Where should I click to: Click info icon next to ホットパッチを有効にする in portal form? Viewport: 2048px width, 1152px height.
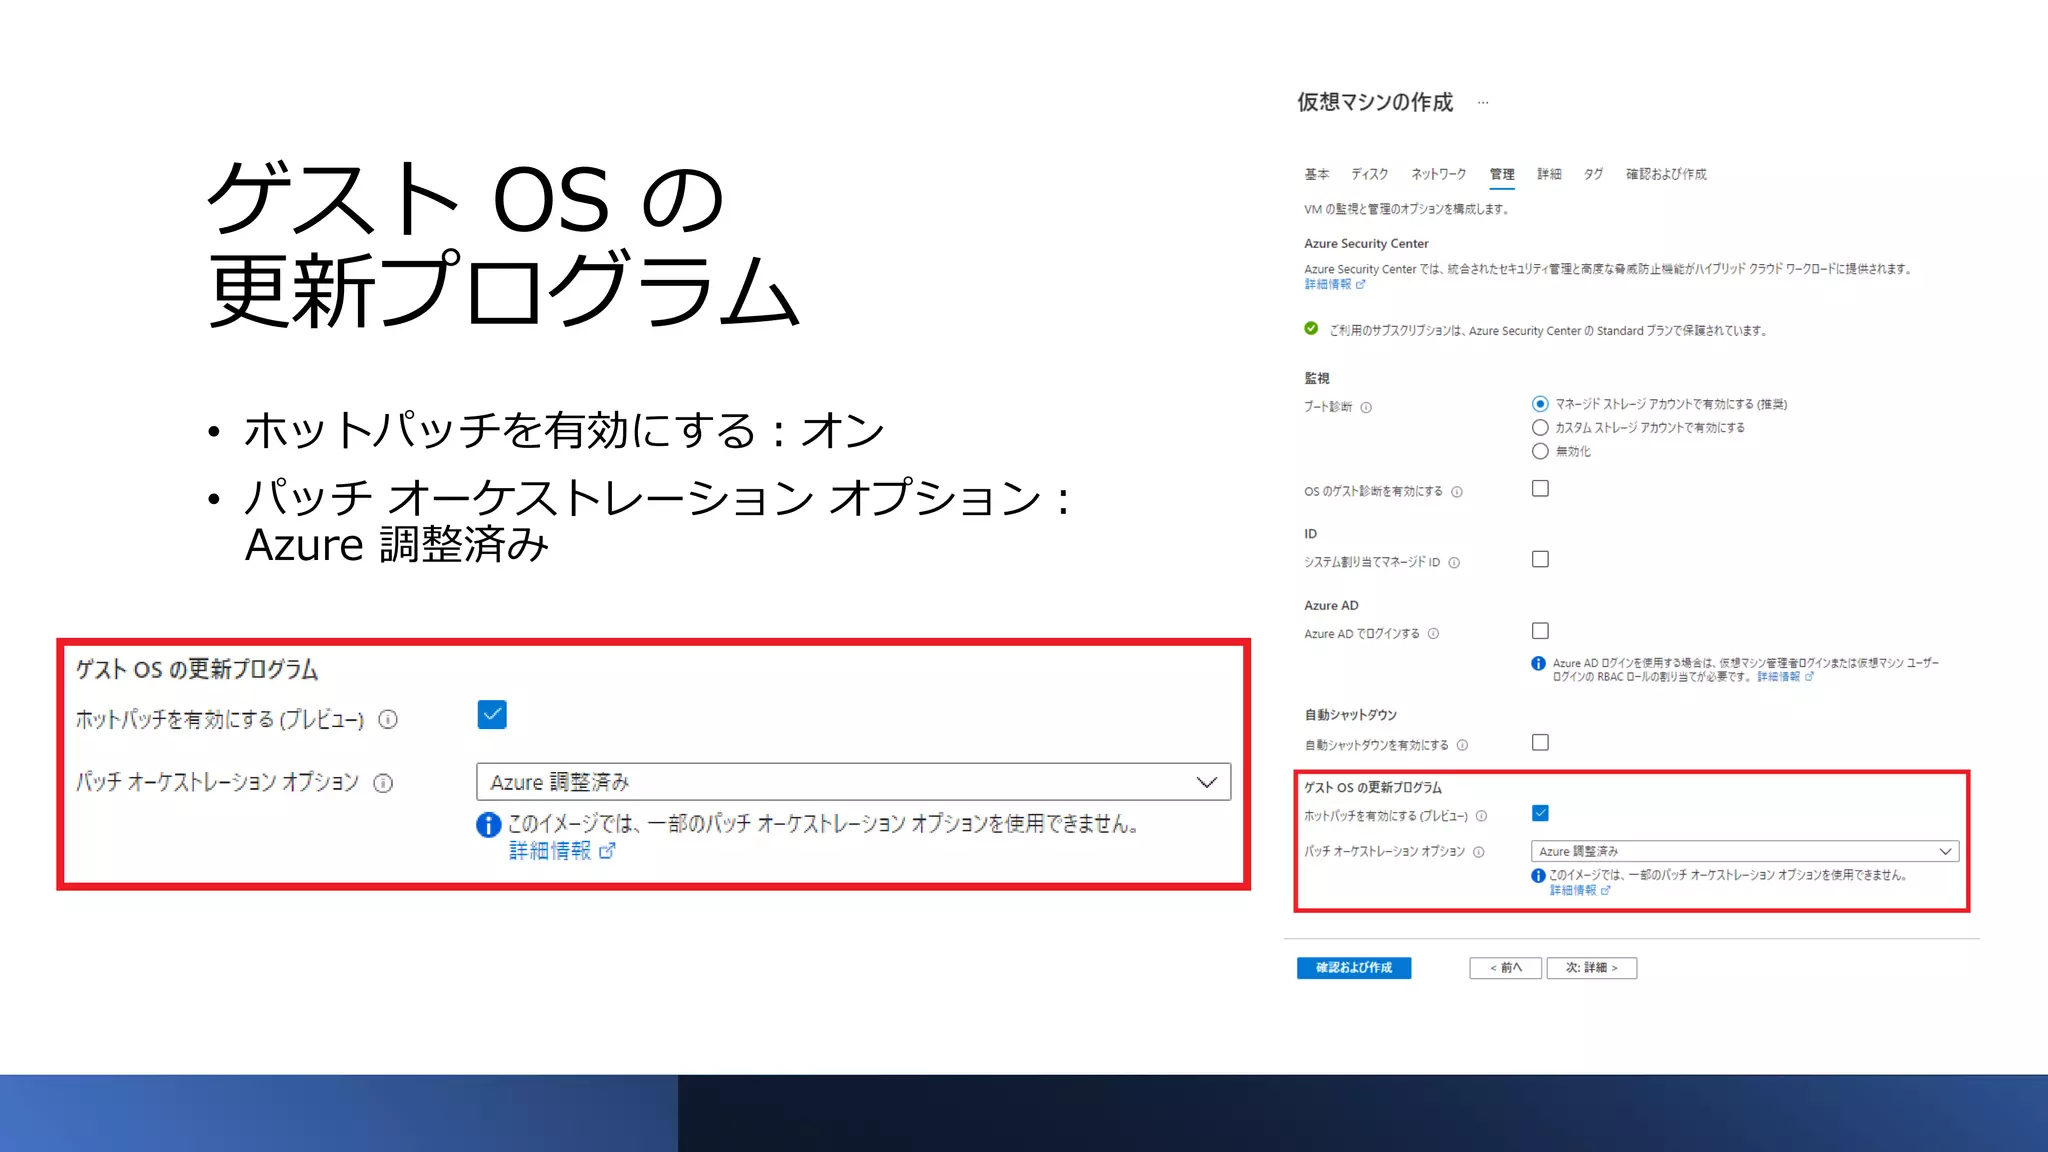pyautogui.click(x=1481, y=816)
